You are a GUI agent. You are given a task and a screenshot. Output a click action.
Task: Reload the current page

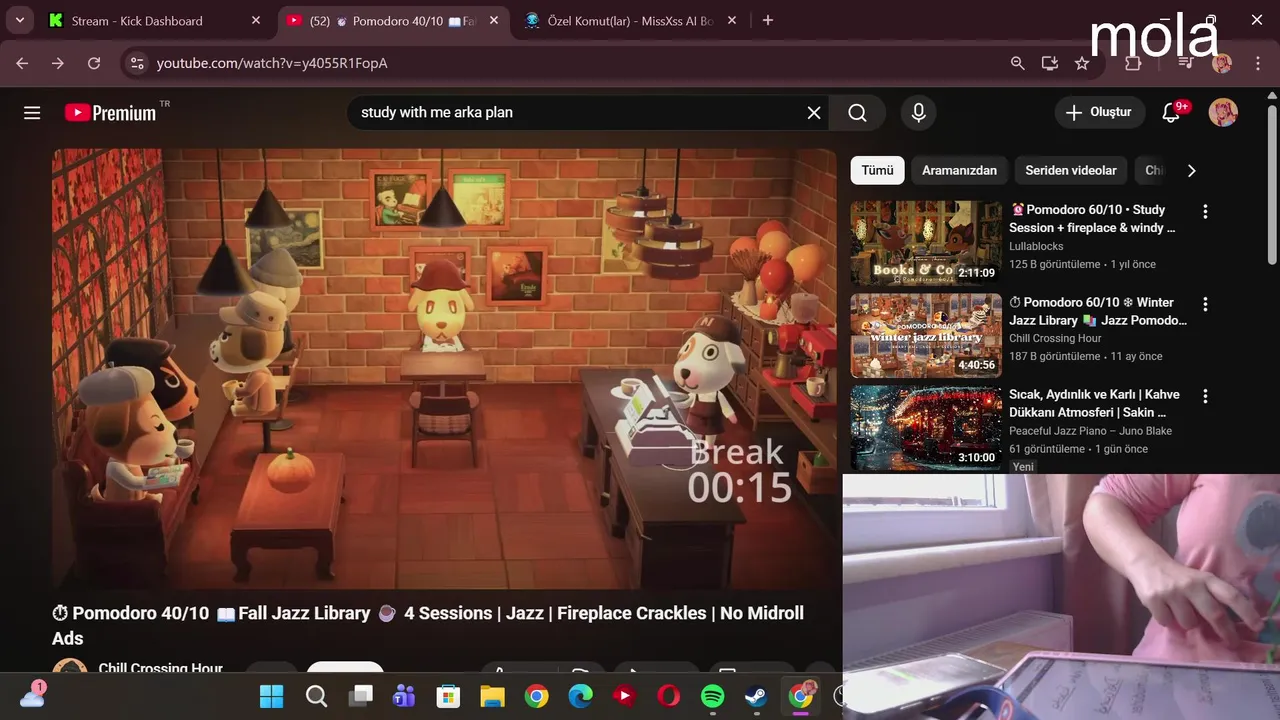(x=94, y=63)
